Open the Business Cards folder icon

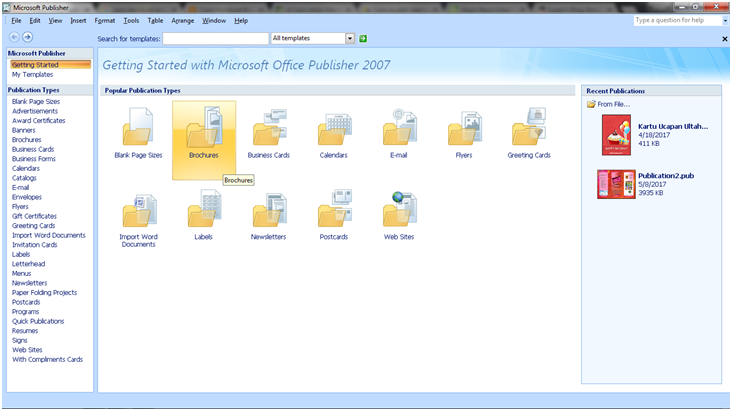[x=269, y=127]
